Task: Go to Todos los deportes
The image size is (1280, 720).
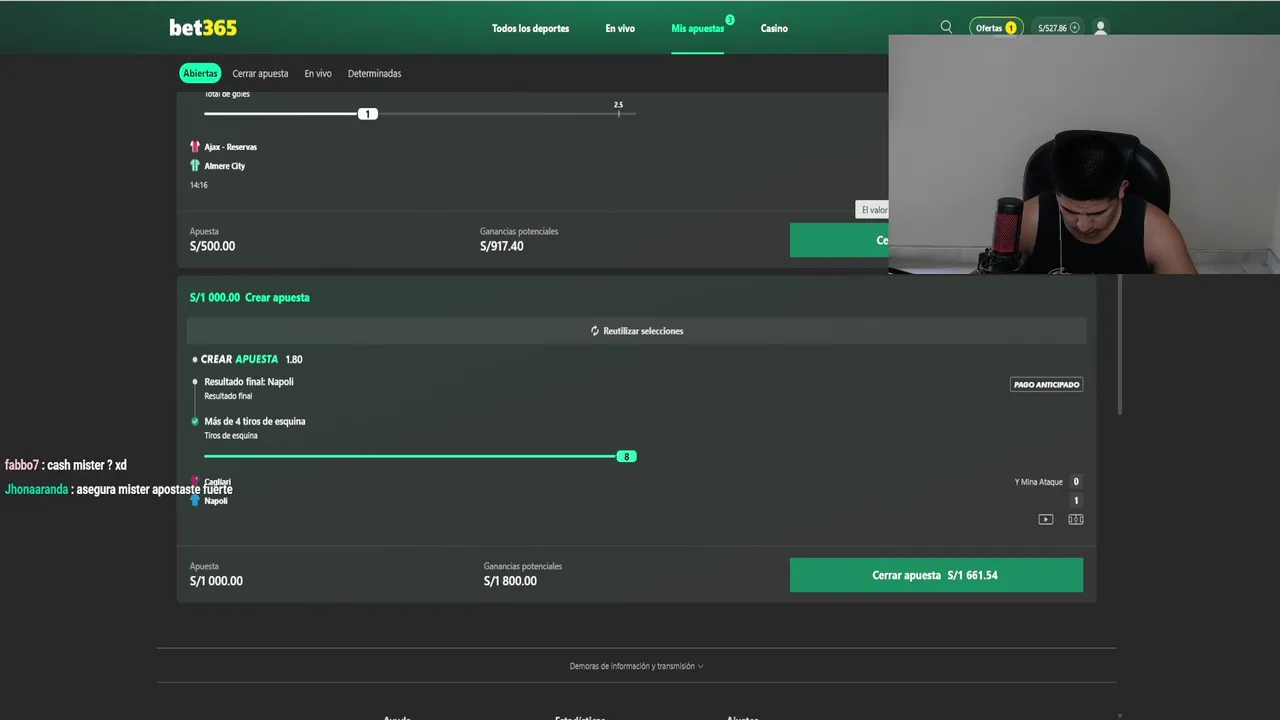Action: click(530, 28)
